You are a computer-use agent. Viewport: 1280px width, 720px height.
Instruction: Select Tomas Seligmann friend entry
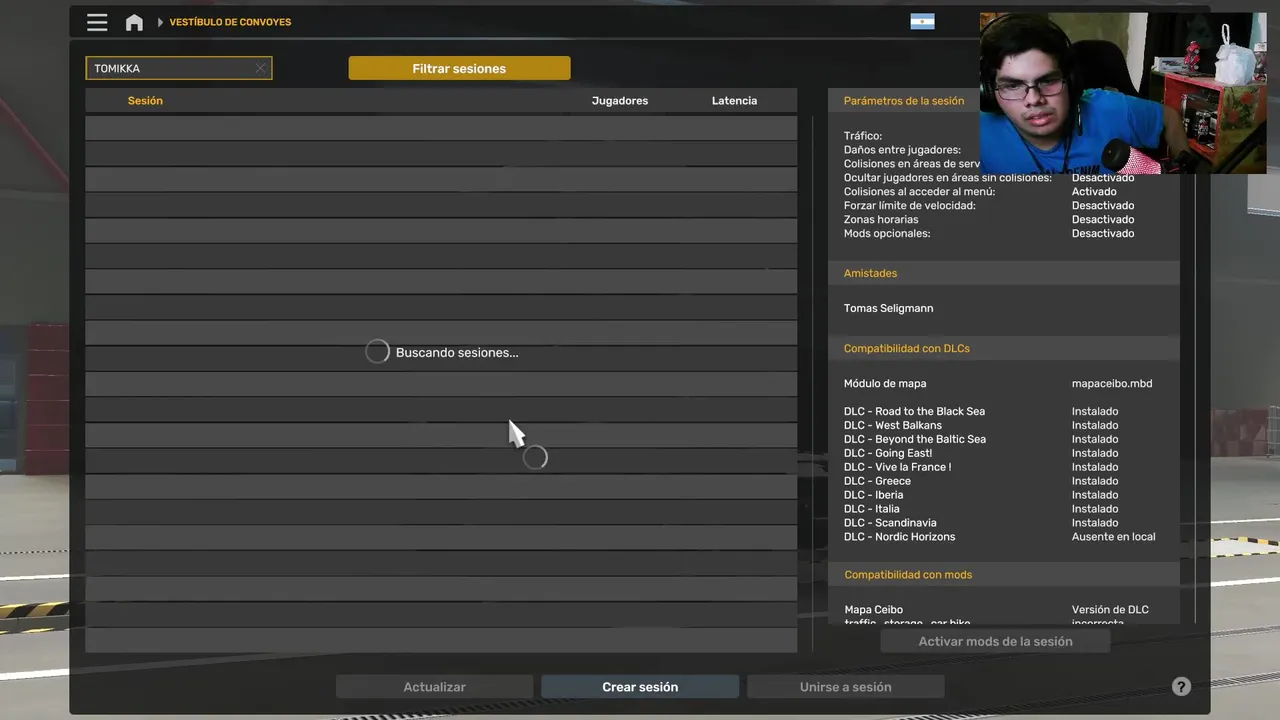pyautogui.click(x=888, y=308)
